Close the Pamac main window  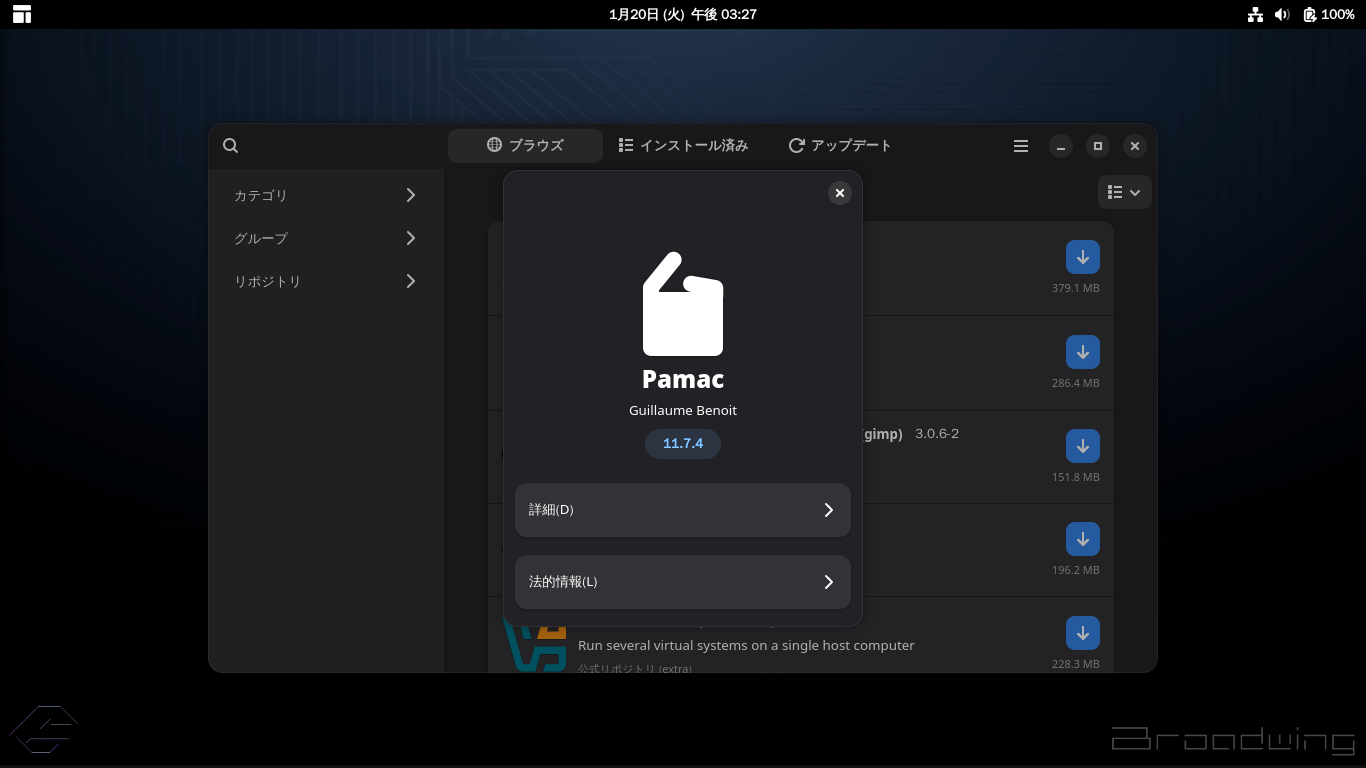coord(1135,146)
